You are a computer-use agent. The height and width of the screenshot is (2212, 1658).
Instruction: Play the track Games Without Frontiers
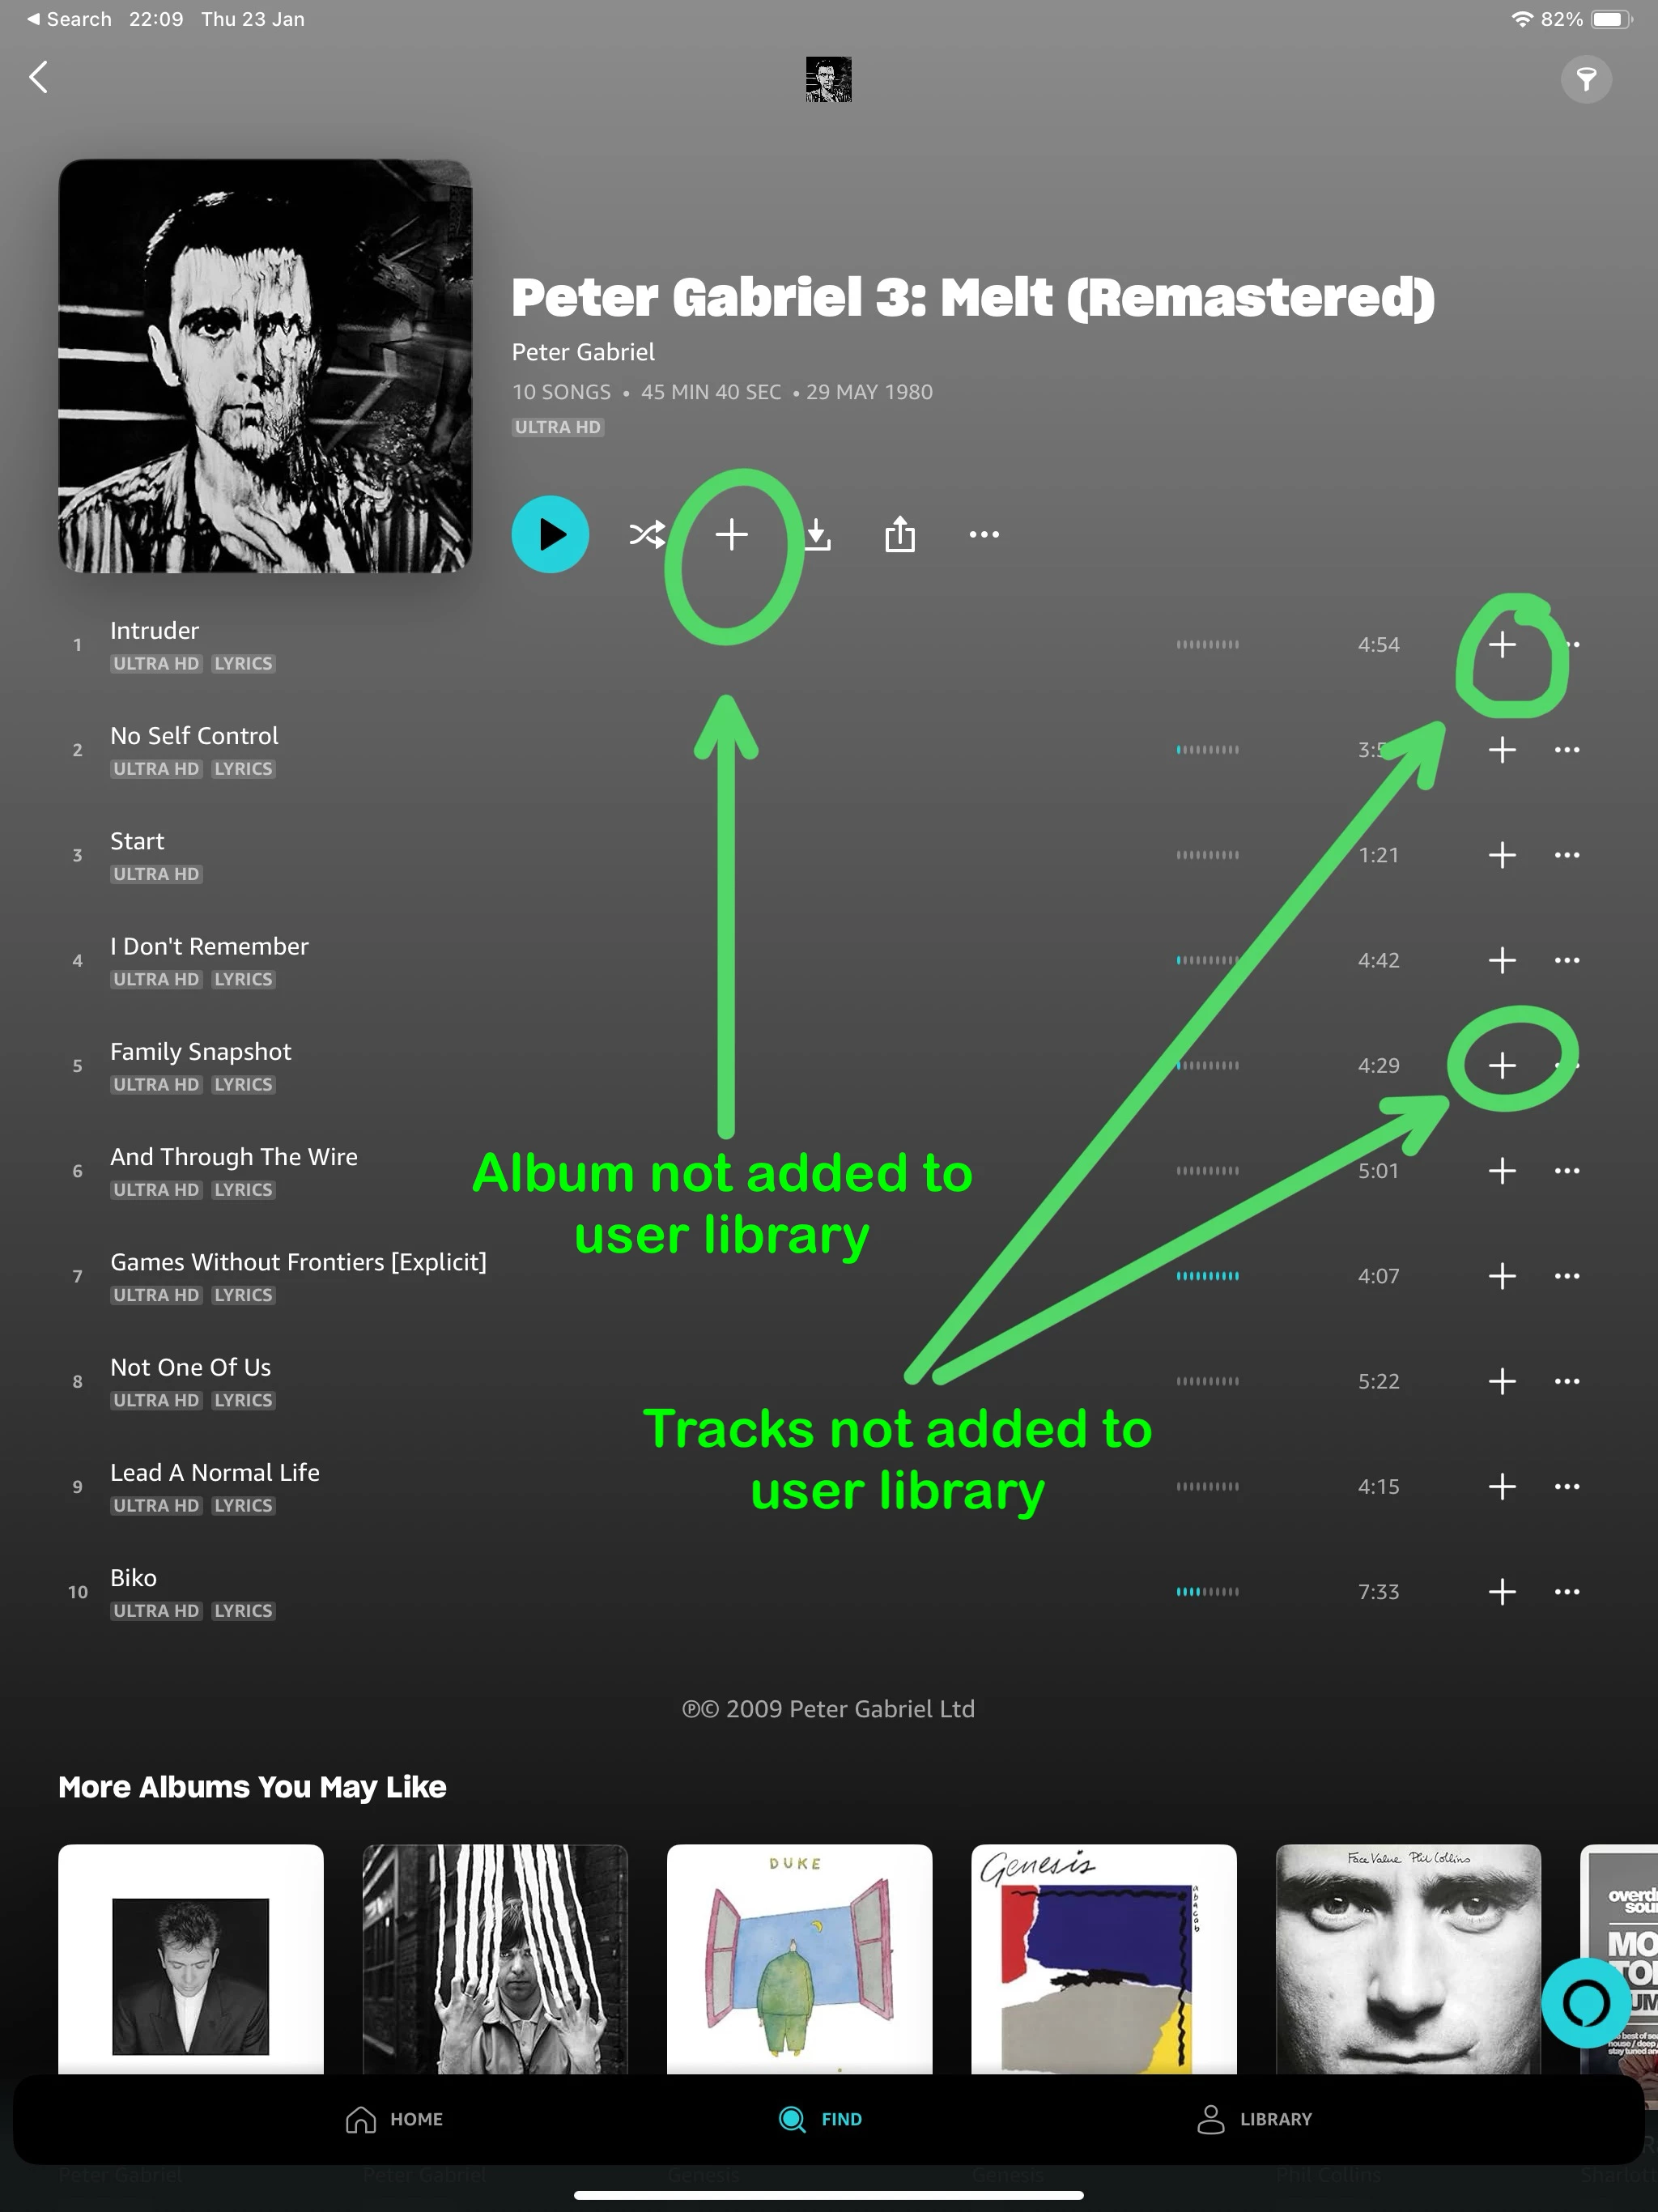pyautogui.click(x=298, y=1262)
